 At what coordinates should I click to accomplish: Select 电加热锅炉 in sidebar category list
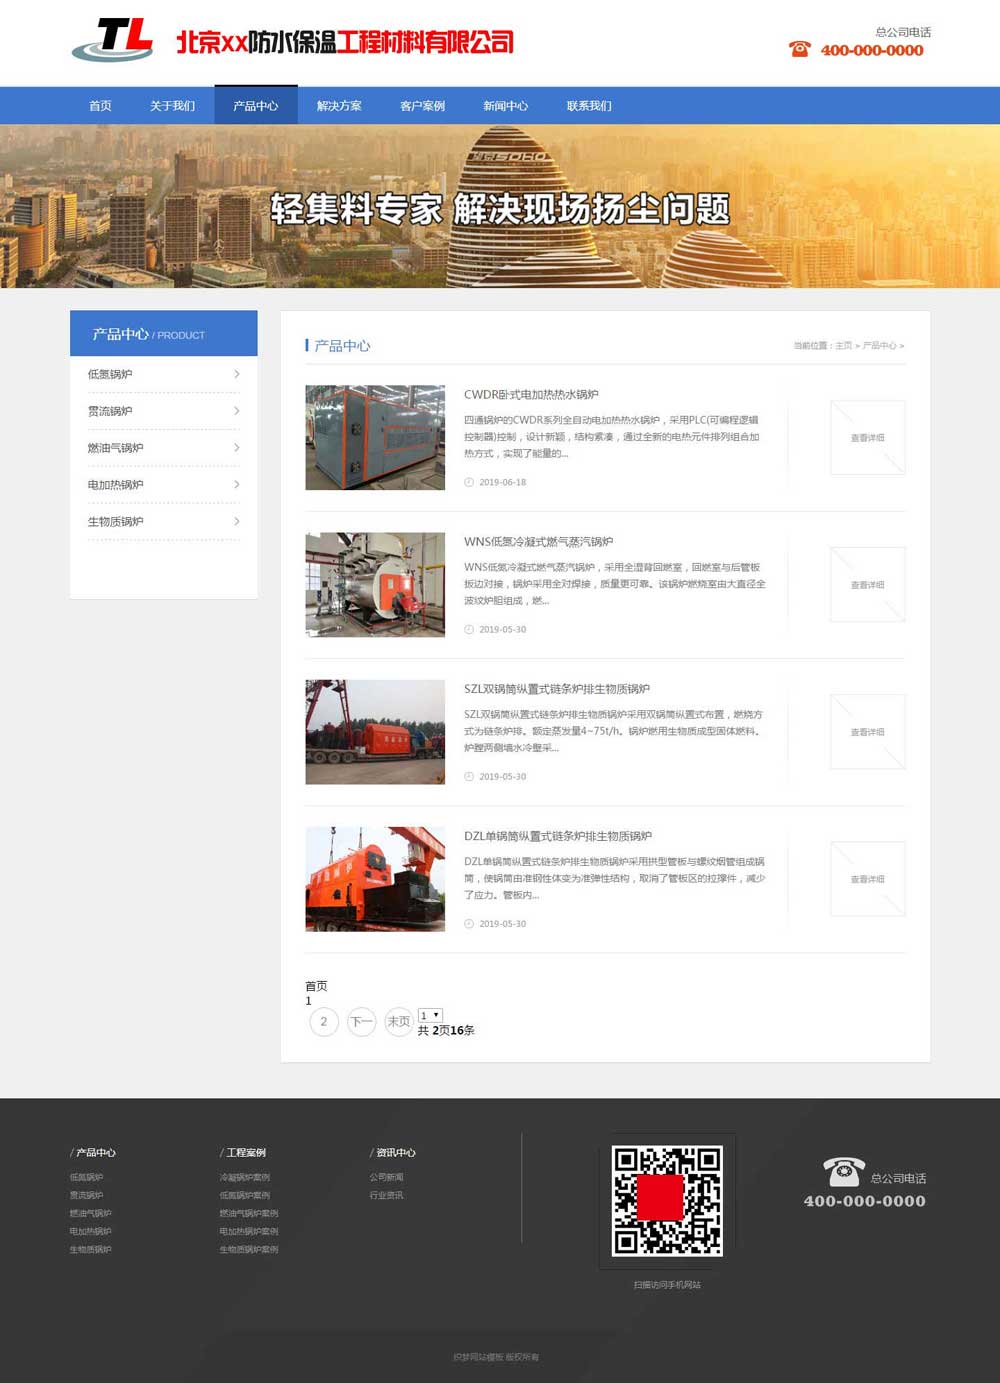(116, 485)
